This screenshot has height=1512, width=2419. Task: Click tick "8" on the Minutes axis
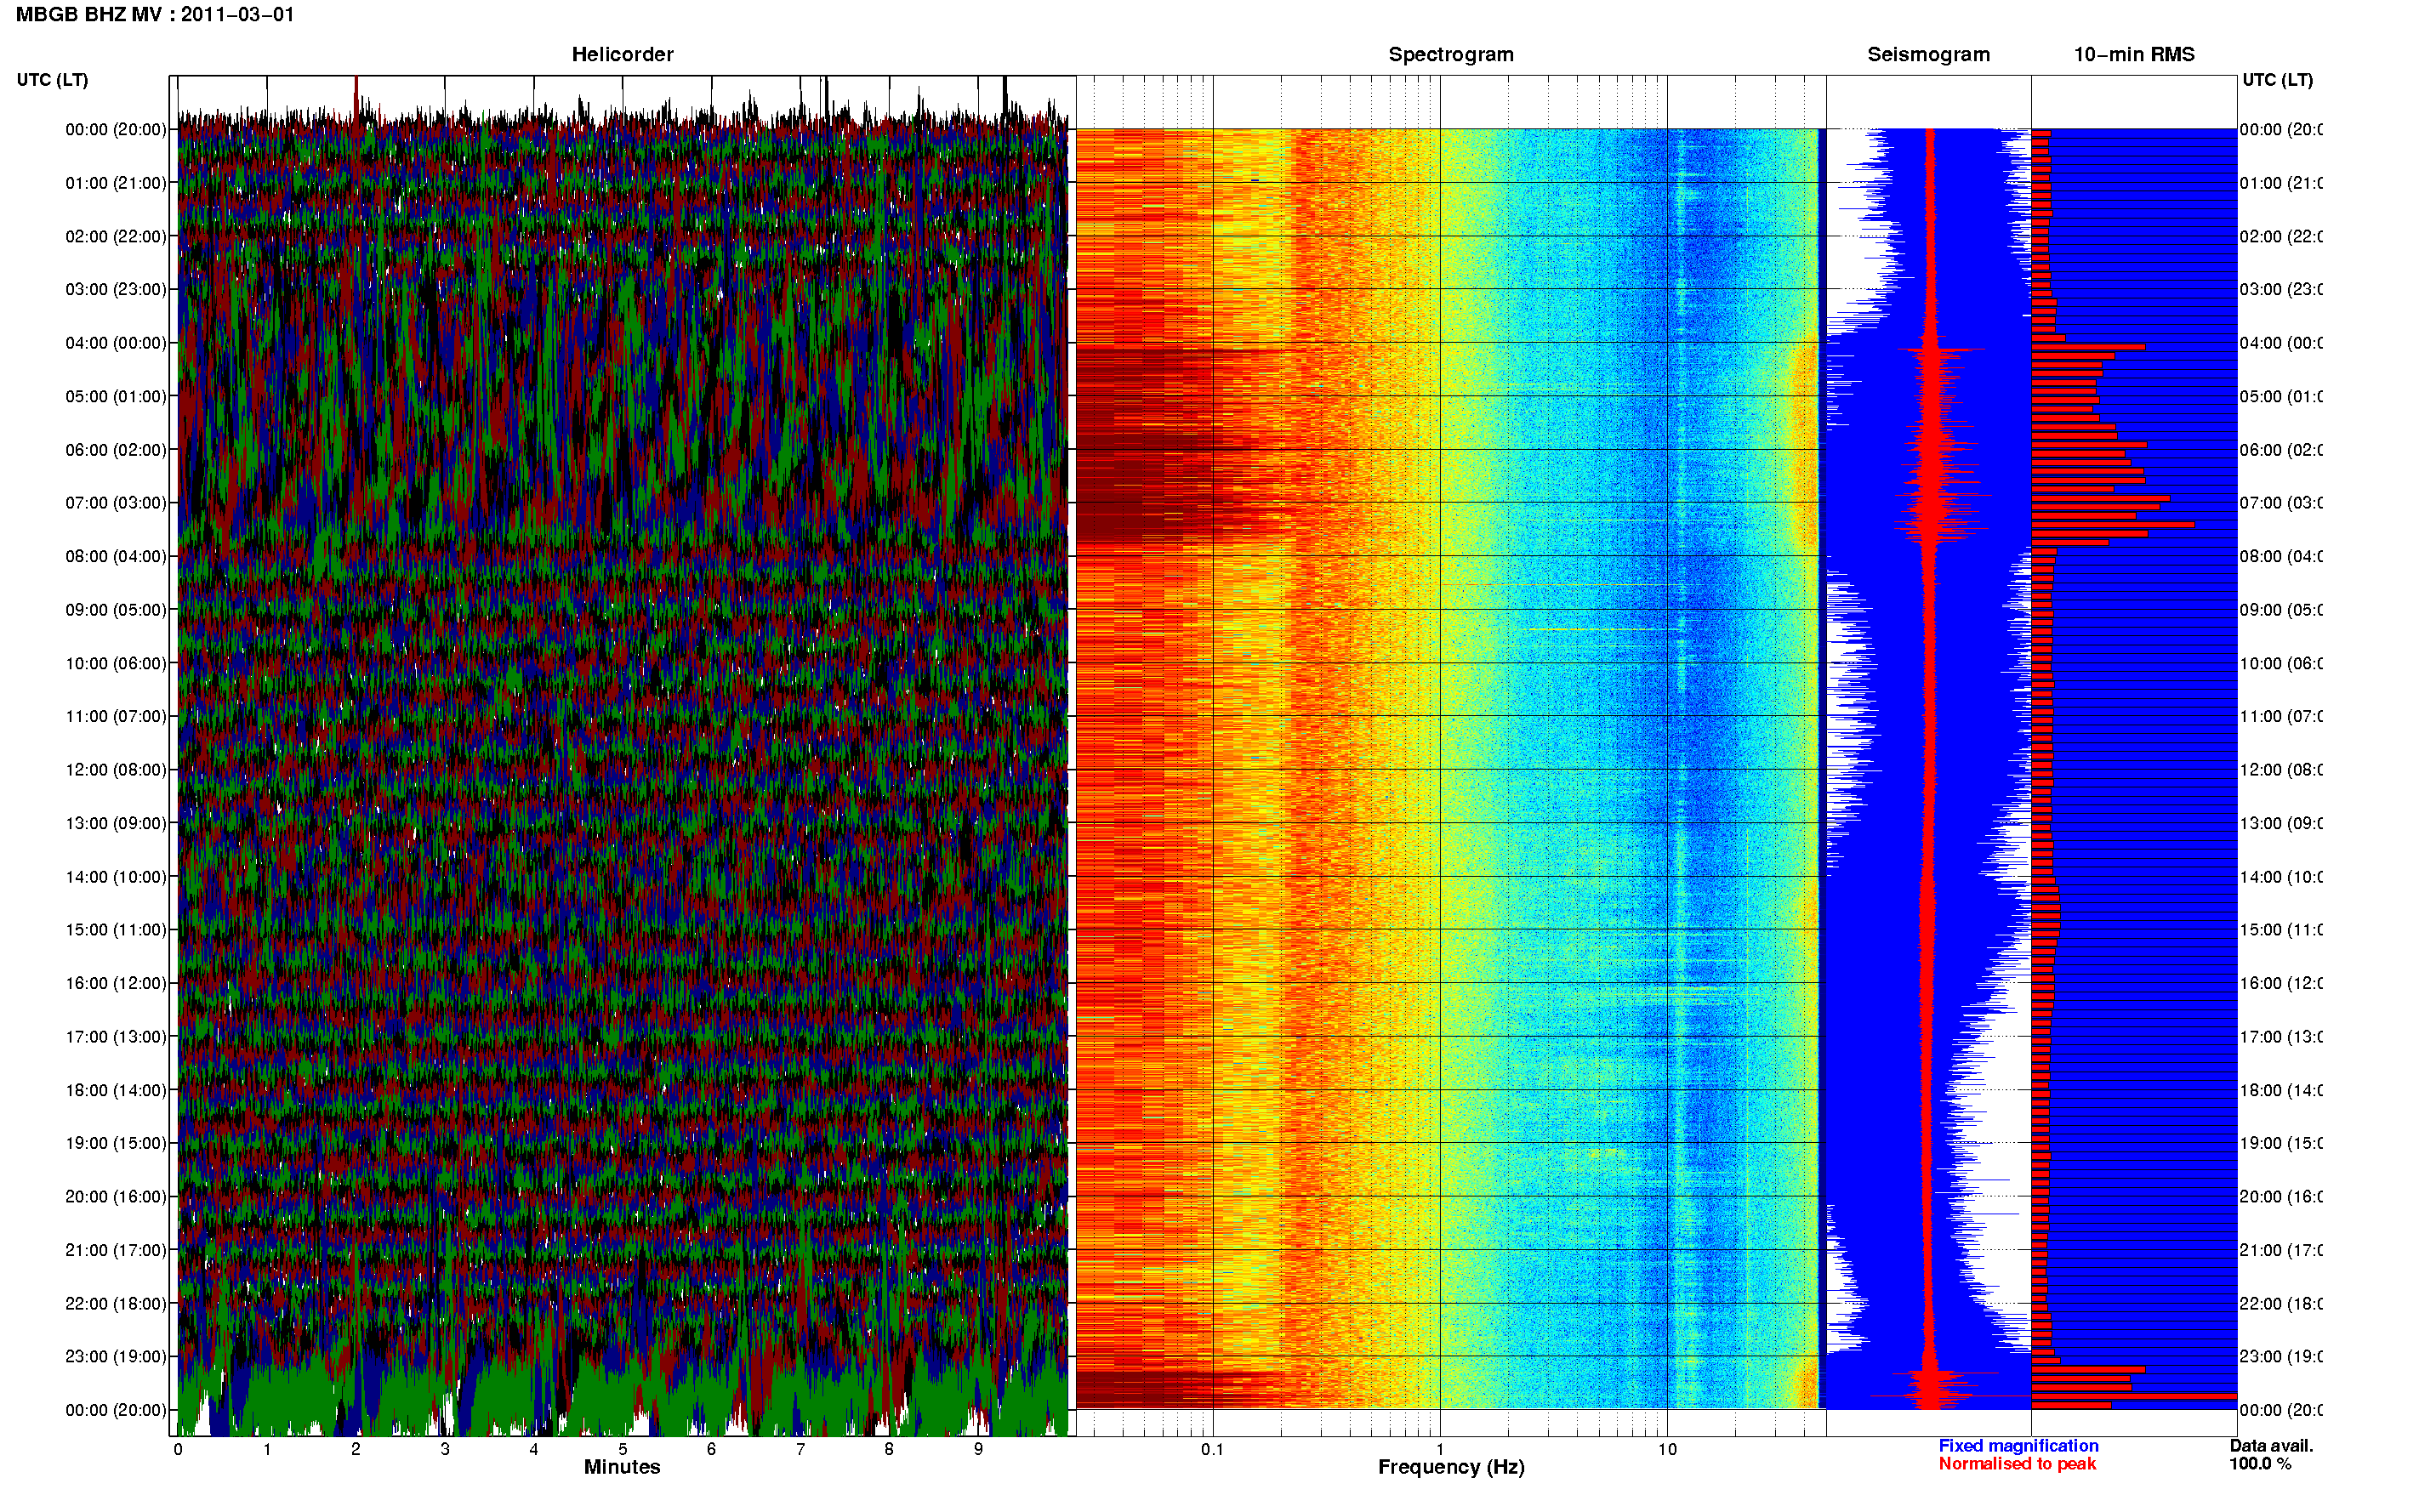pyautogui.click(x=889, y=1449)
